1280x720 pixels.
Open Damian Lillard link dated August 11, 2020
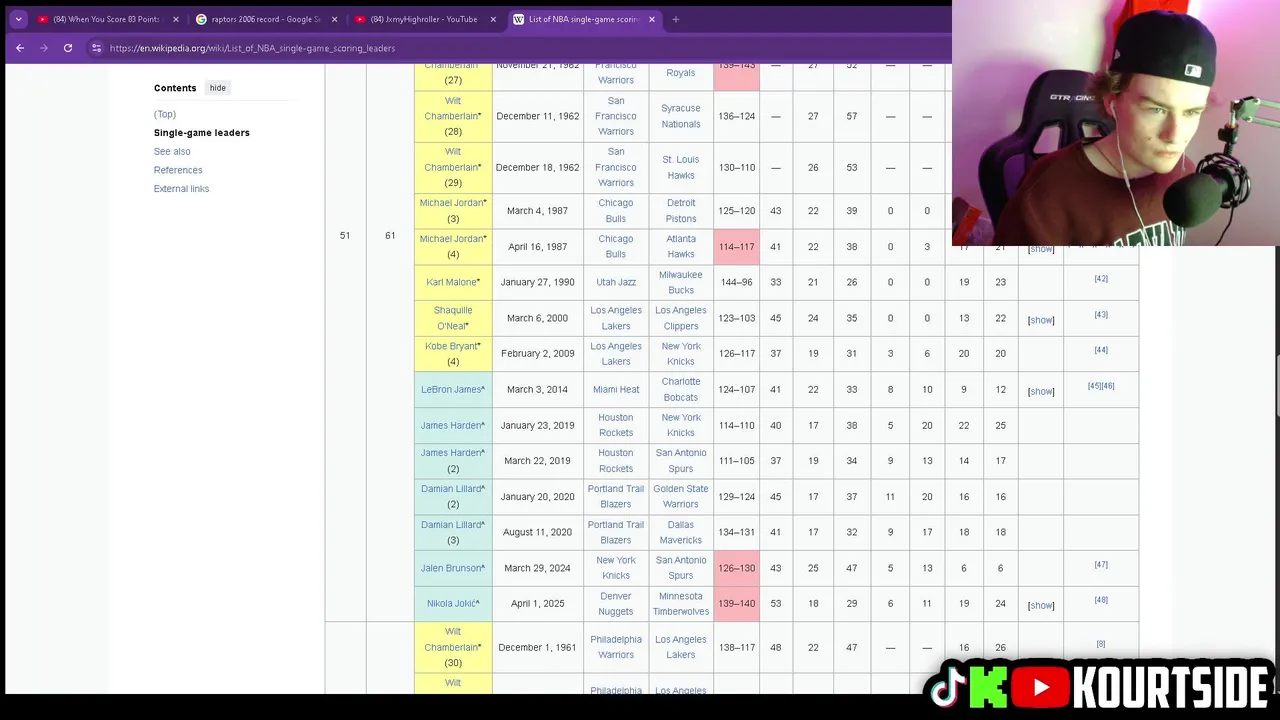click(x=451, y=524)
